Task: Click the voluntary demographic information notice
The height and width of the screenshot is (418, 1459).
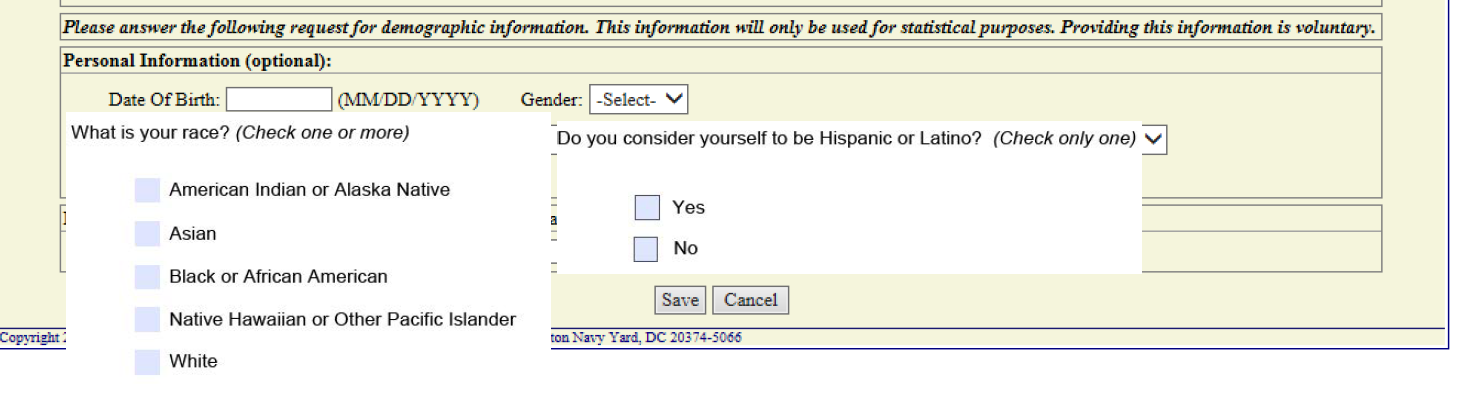Action: (x=719, y=28)
